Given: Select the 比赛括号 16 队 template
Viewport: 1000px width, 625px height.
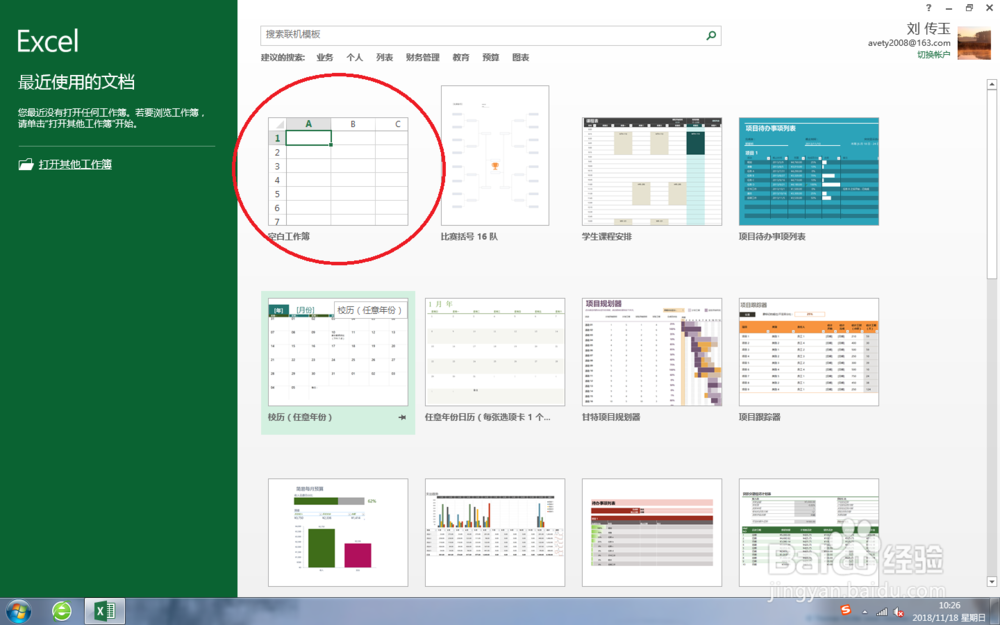Looking at the screenshot, I should click(494, 155).
